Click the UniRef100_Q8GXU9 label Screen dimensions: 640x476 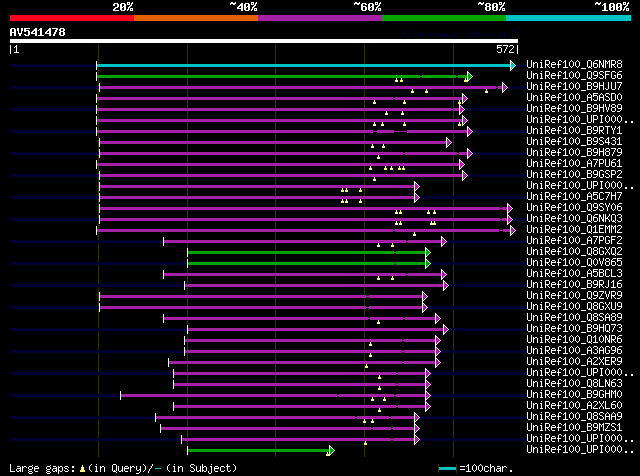[574, 307]
